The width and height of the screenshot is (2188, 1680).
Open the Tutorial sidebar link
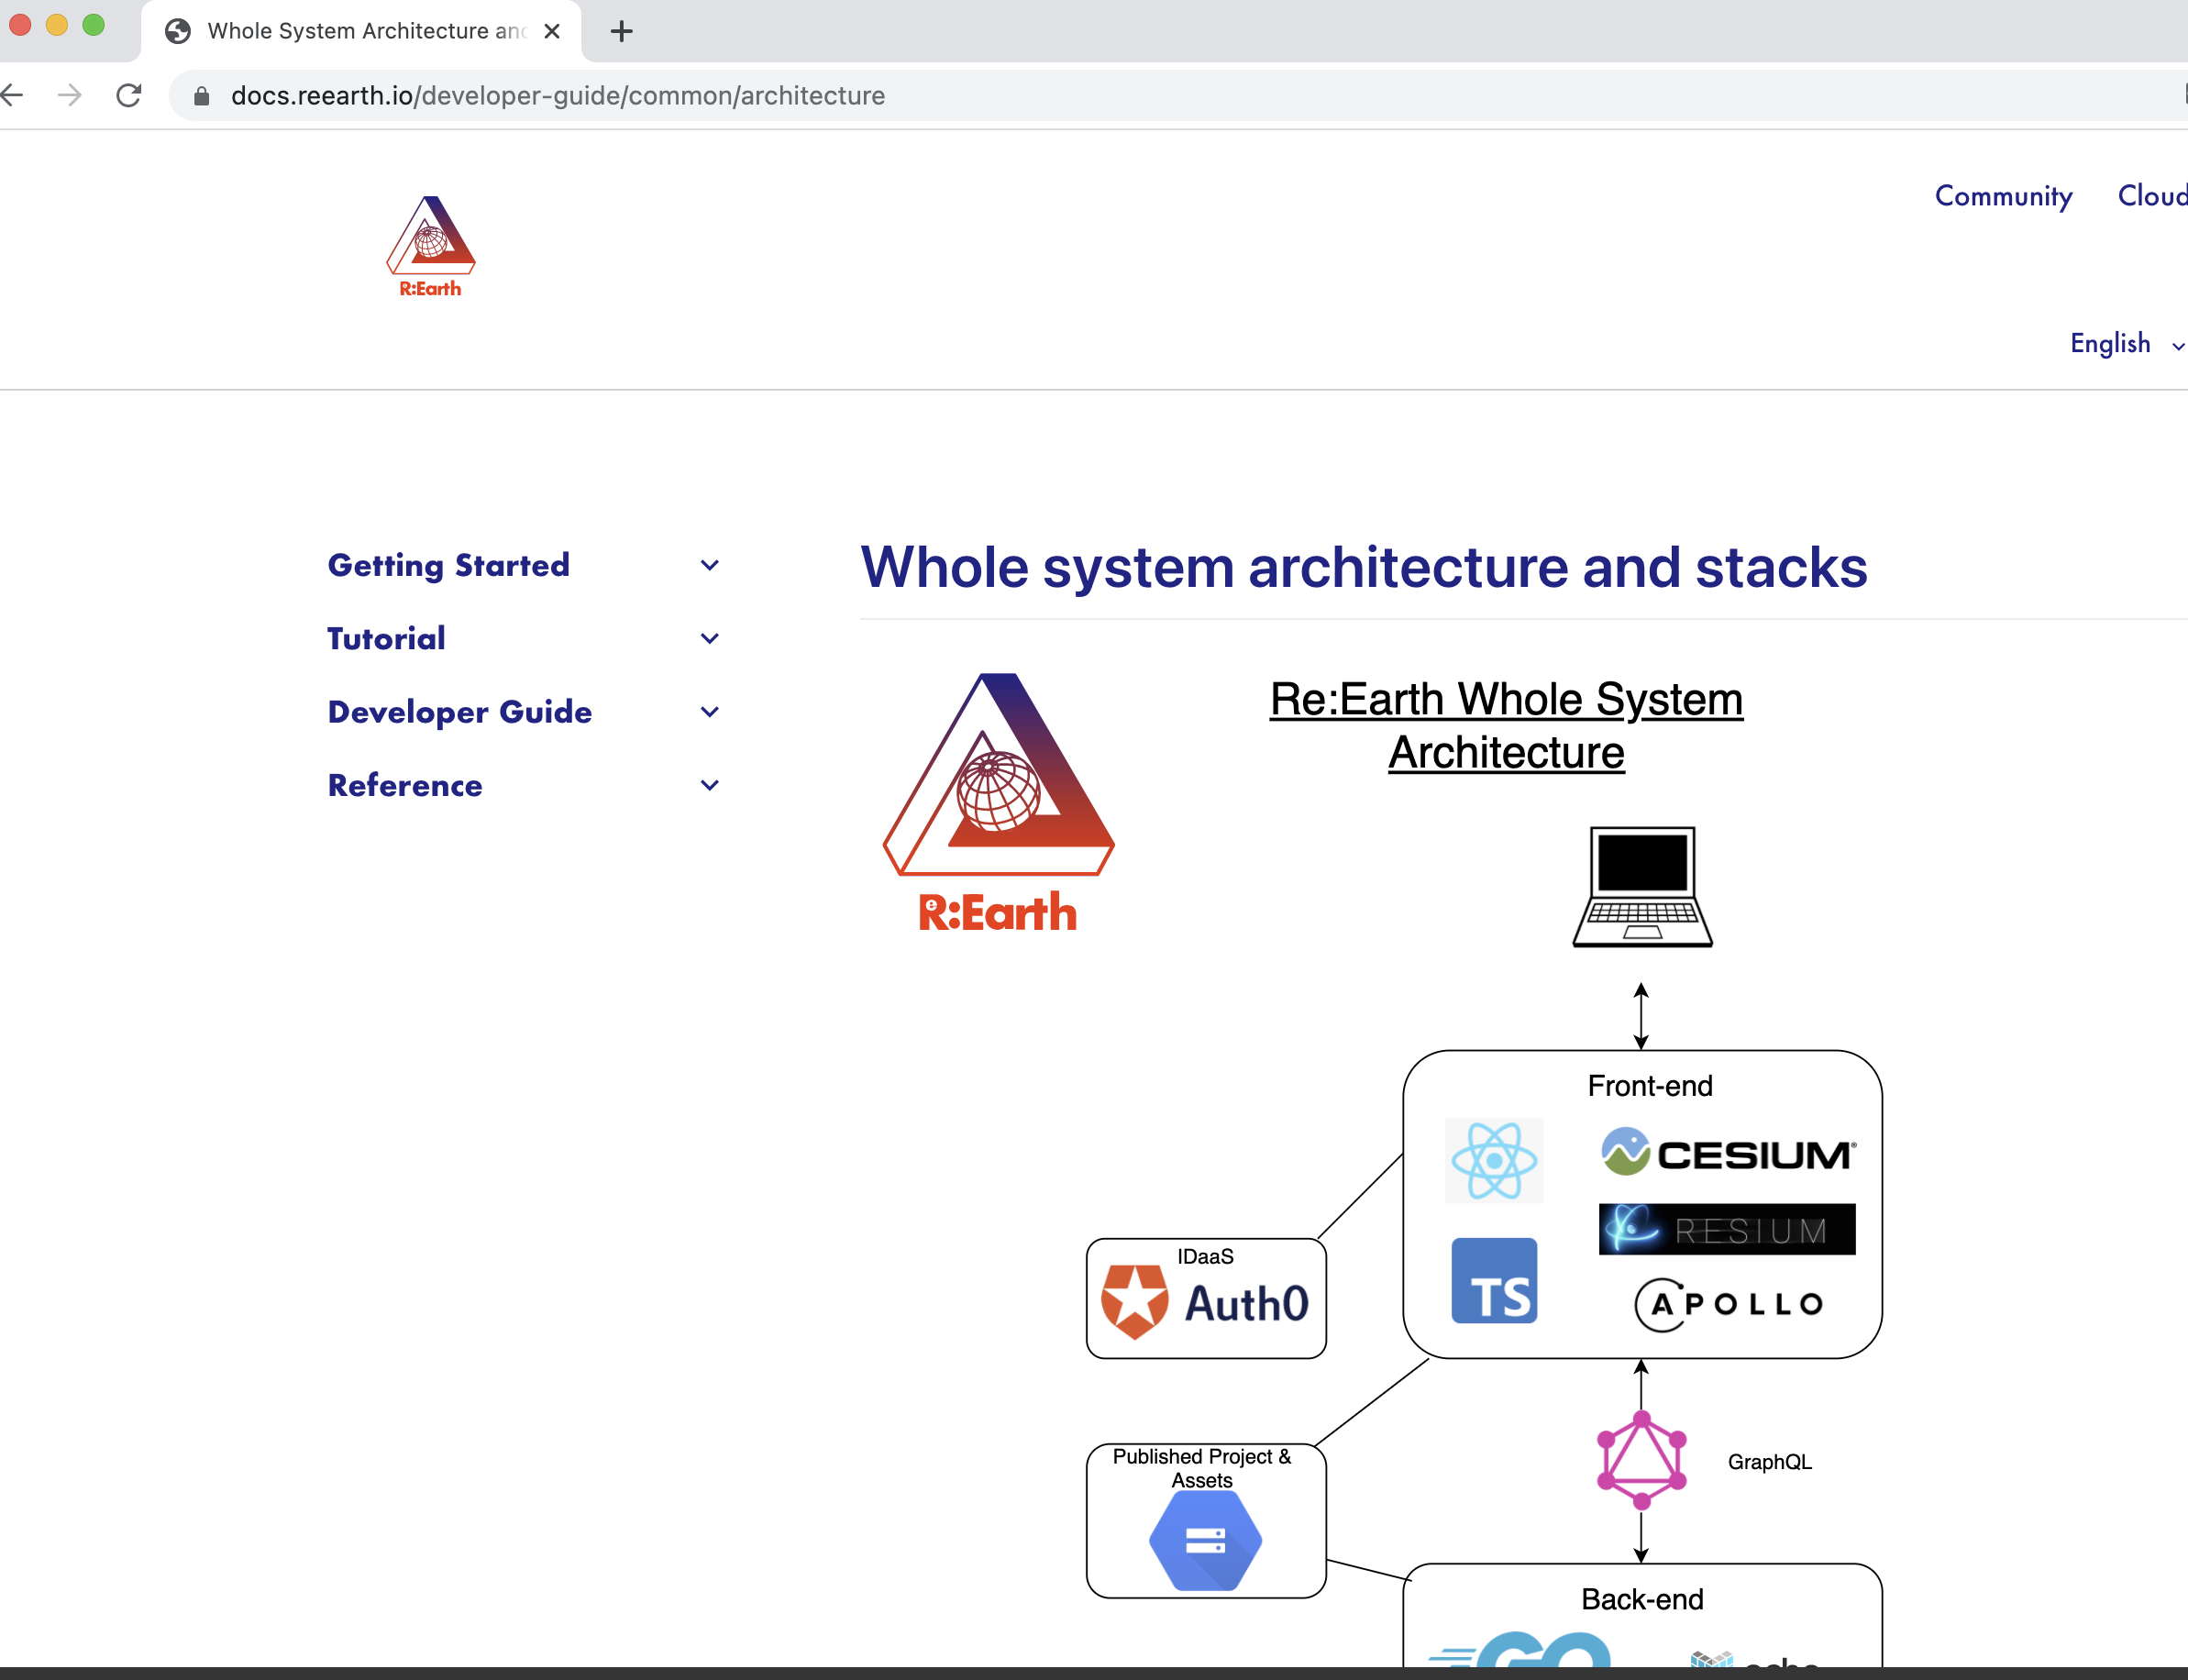point(386,639)
